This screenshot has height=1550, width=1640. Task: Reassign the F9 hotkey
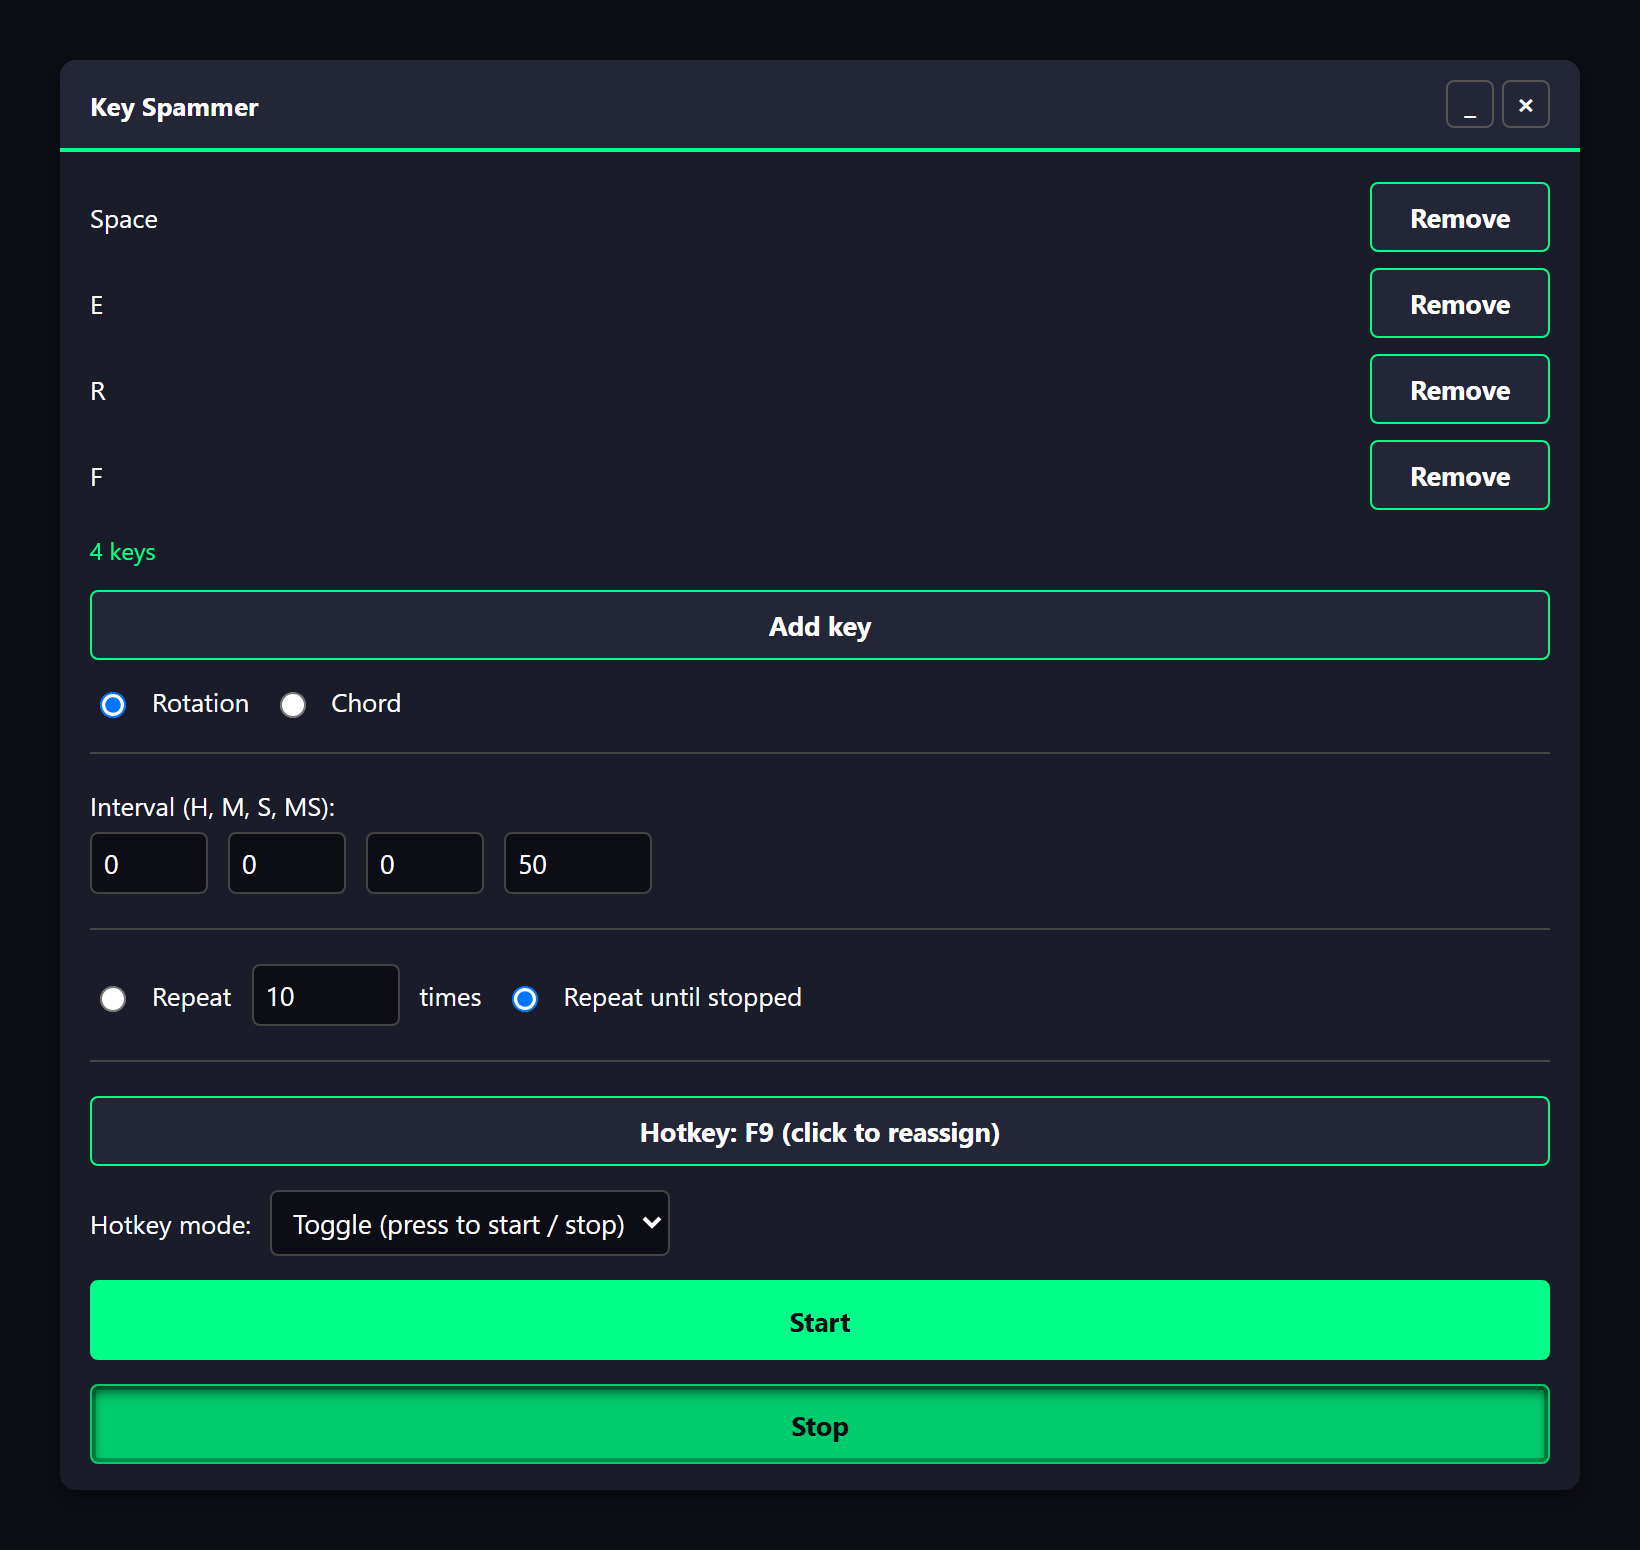[x=820, y=1131]
